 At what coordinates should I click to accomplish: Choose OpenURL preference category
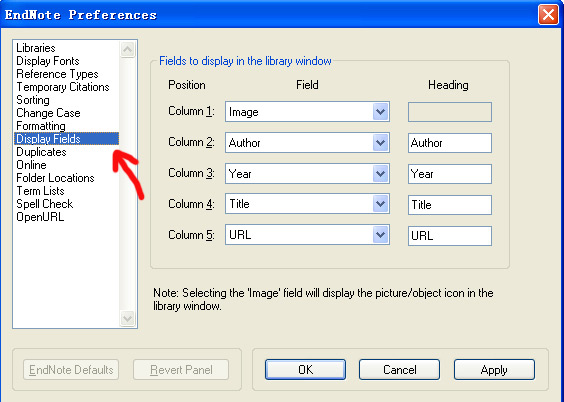40,217
